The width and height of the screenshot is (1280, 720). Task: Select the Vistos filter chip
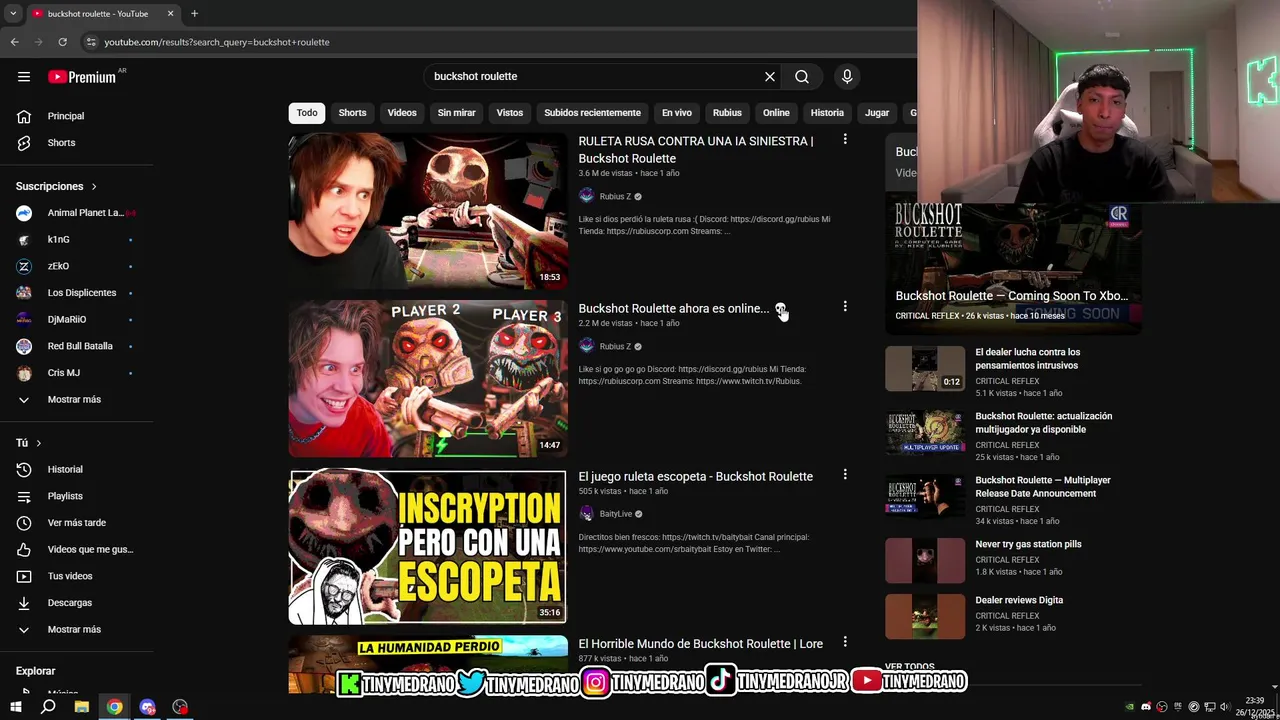pos(510,113)
